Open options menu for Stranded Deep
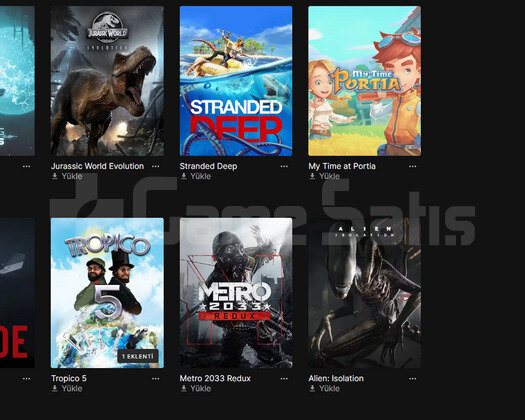Image resolution: width=525 pixels, height=420 pixels. pos(284,166)
